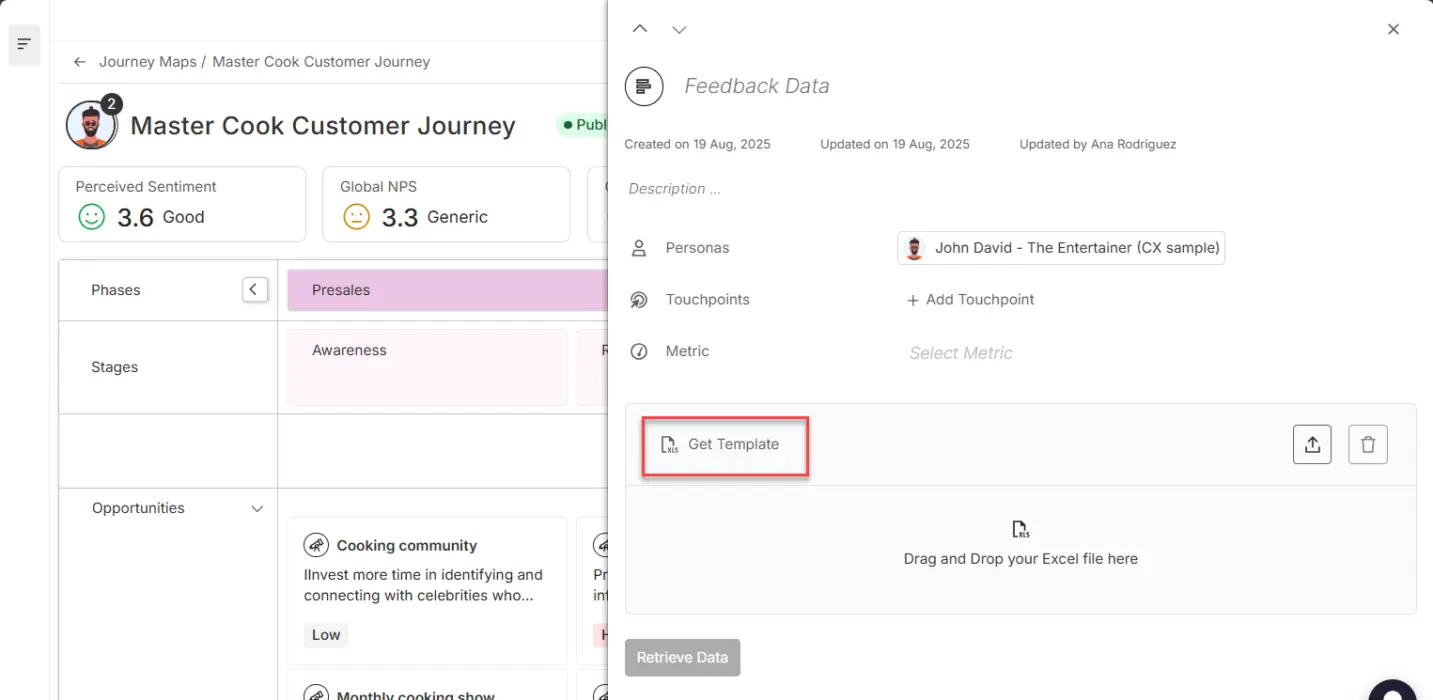Click the Personas person icon
1433x700 pixels.
(639, 247)
